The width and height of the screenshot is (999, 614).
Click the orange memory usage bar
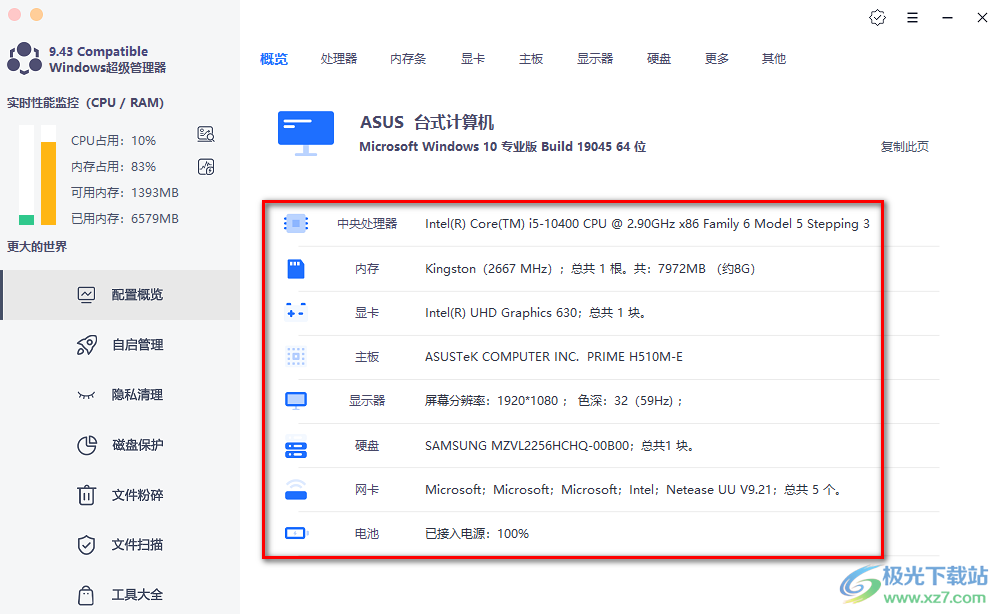pyautogui.click(x=48, y=183)
